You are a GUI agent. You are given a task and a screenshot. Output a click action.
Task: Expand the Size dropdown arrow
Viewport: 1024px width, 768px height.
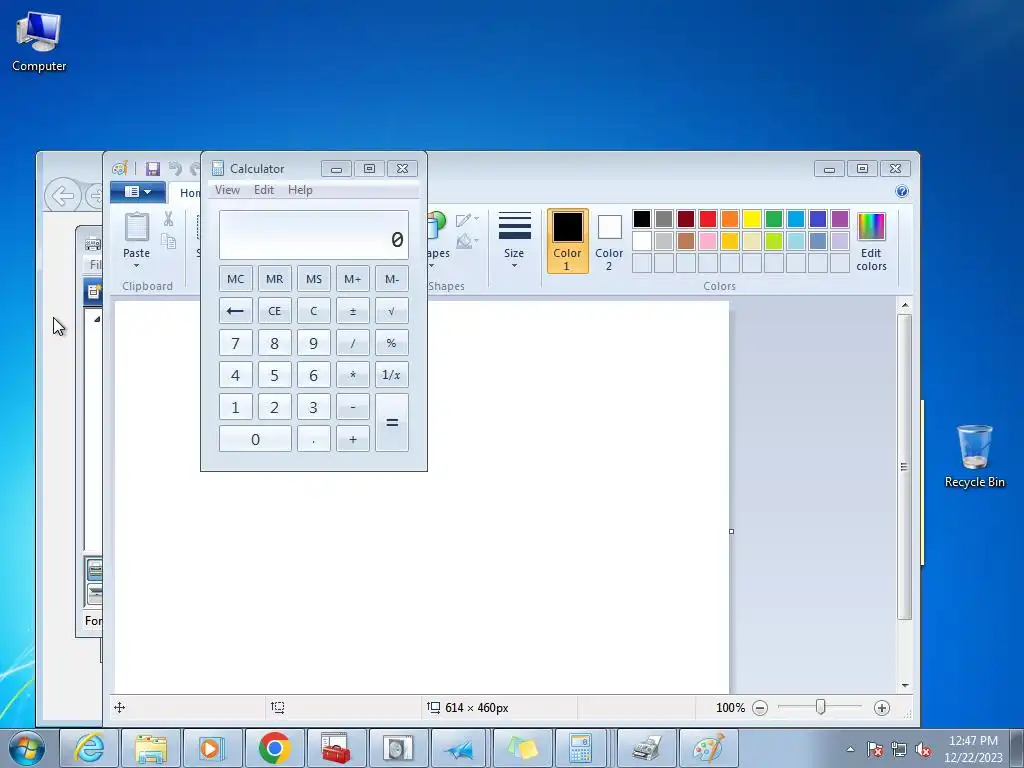click(514, 265)
